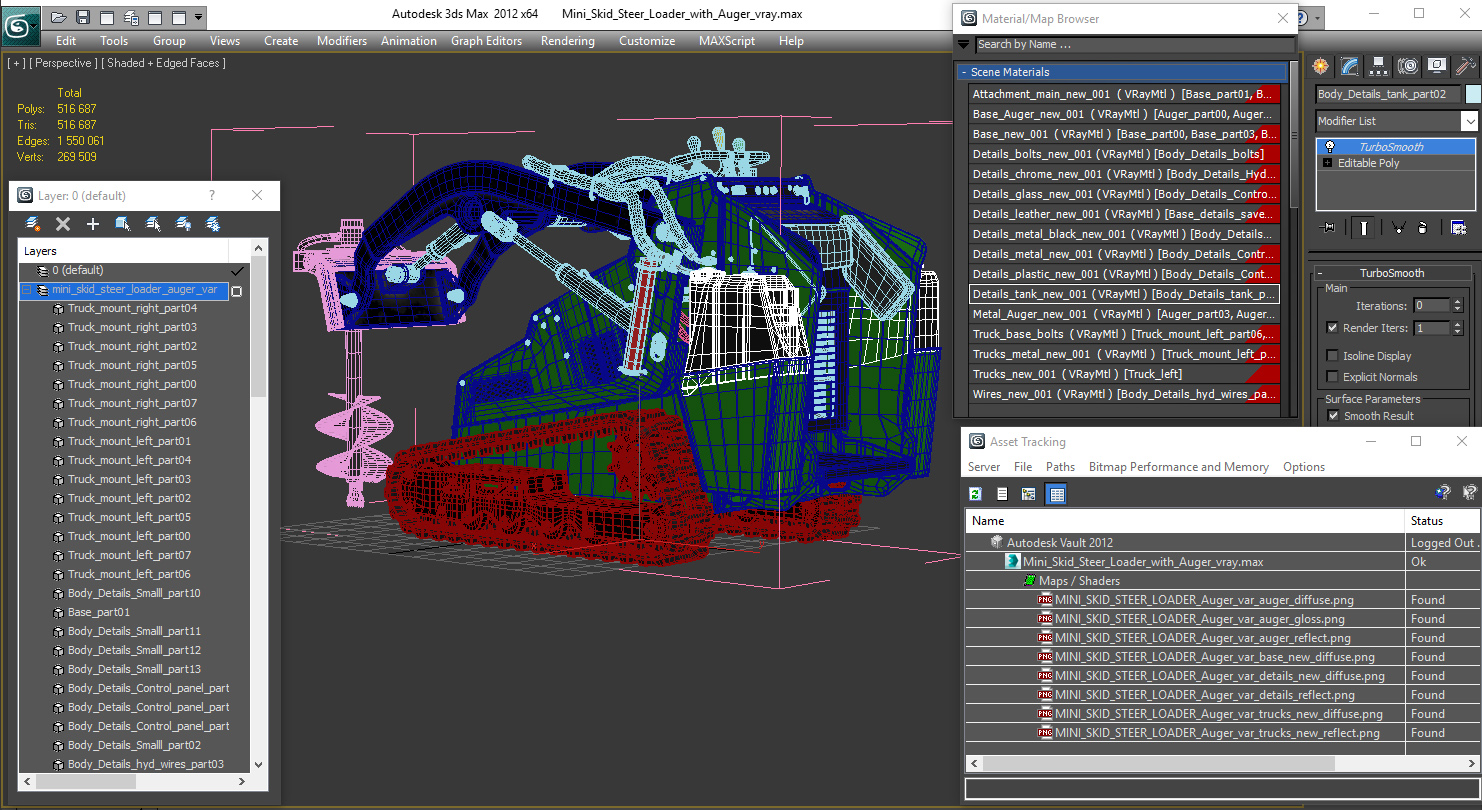Click Hide/Unhide All Layers icon
The height and width of the screenshot is (810, 1482).
pos(183,224)
